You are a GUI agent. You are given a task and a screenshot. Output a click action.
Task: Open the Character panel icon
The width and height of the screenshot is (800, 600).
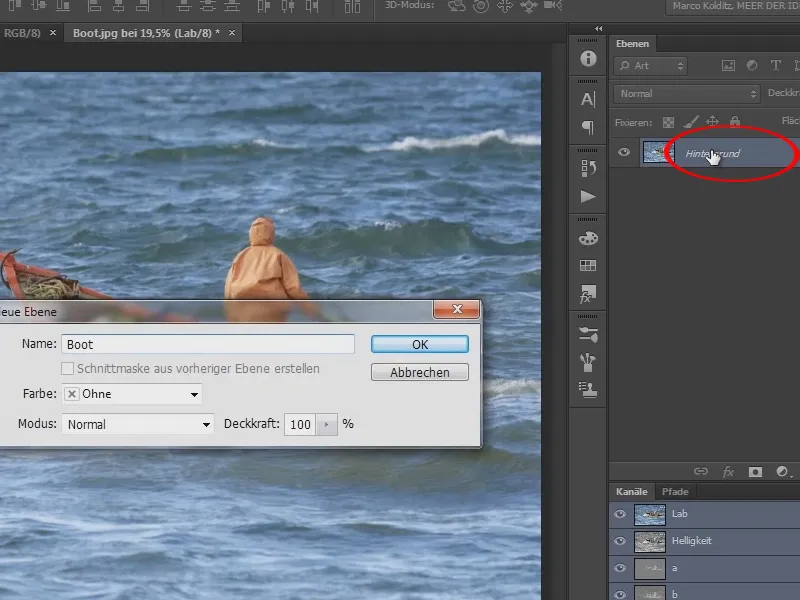click(x=588, y=99)
